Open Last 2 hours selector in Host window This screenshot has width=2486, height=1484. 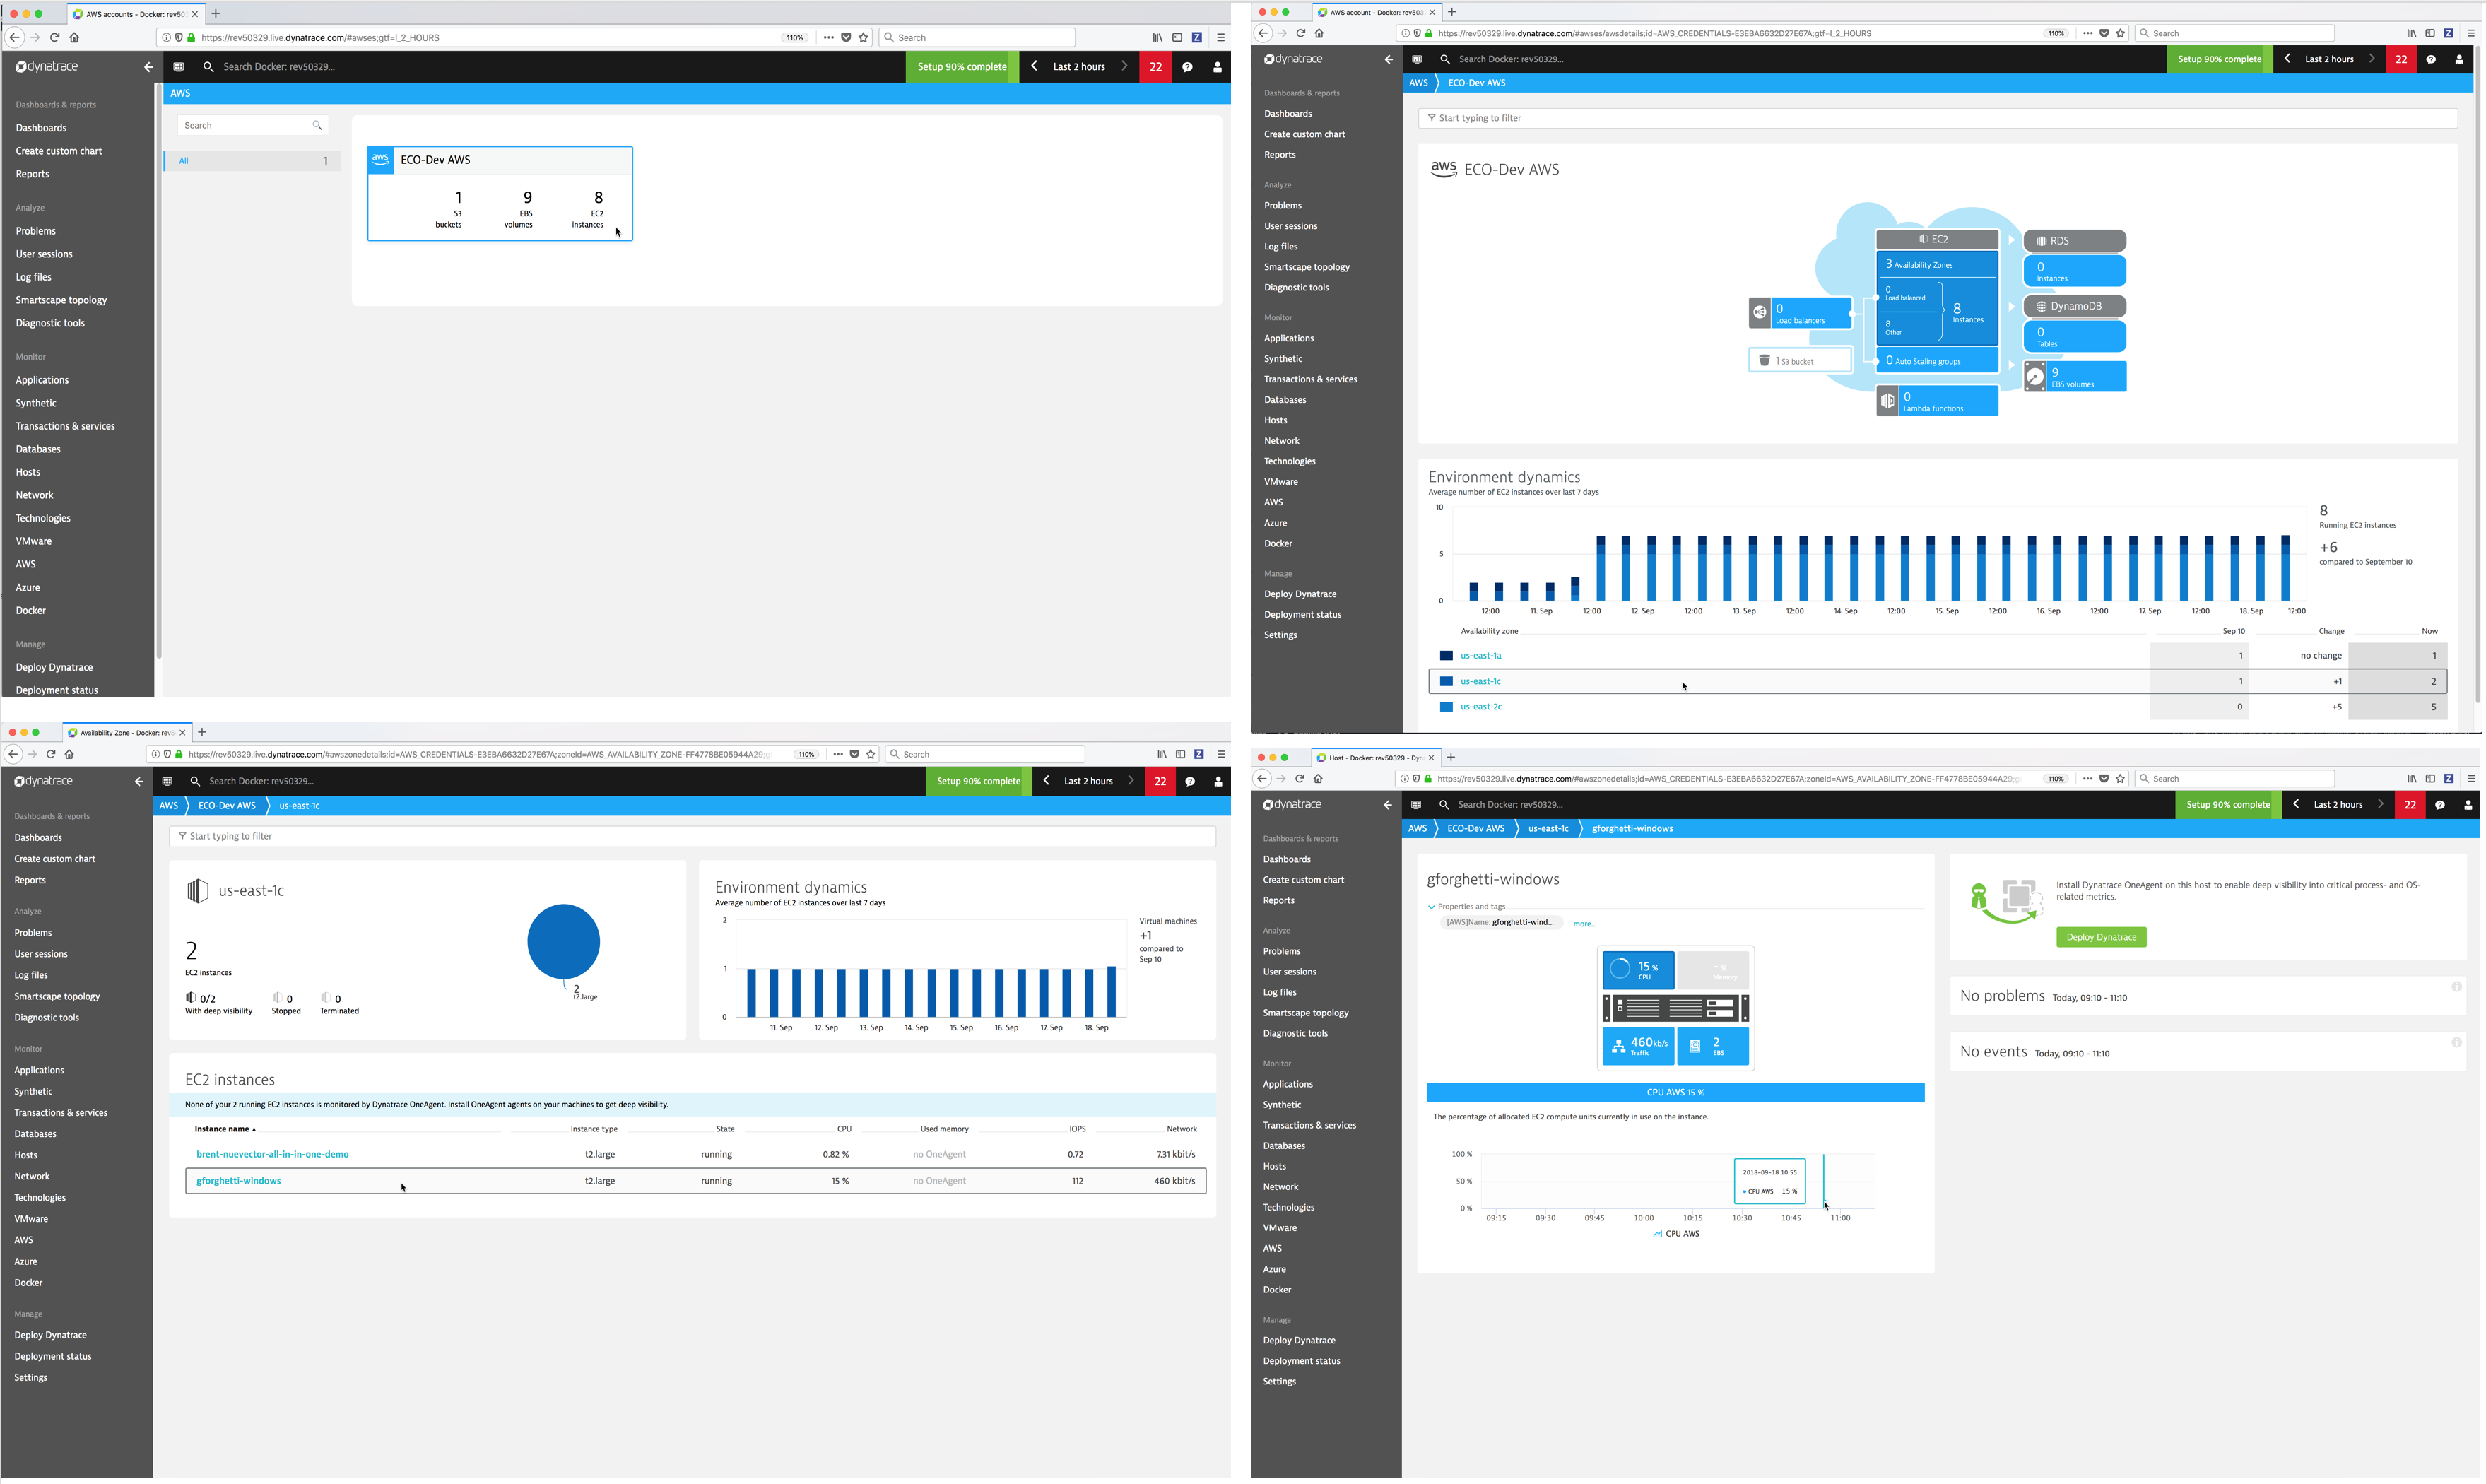(2338, 805)
